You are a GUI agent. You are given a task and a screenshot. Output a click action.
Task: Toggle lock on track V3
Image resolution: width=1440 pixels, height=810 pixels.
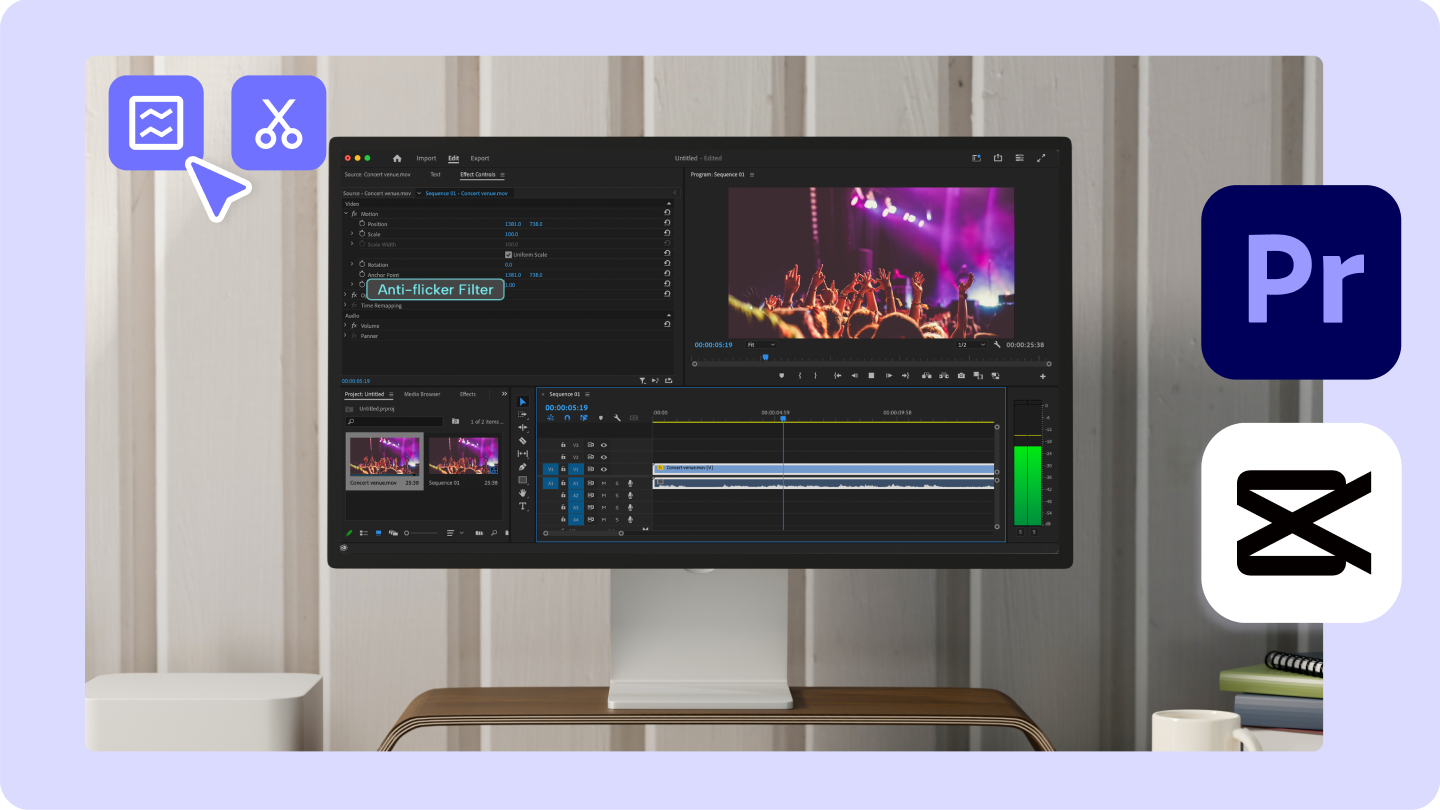click(564, 445)
